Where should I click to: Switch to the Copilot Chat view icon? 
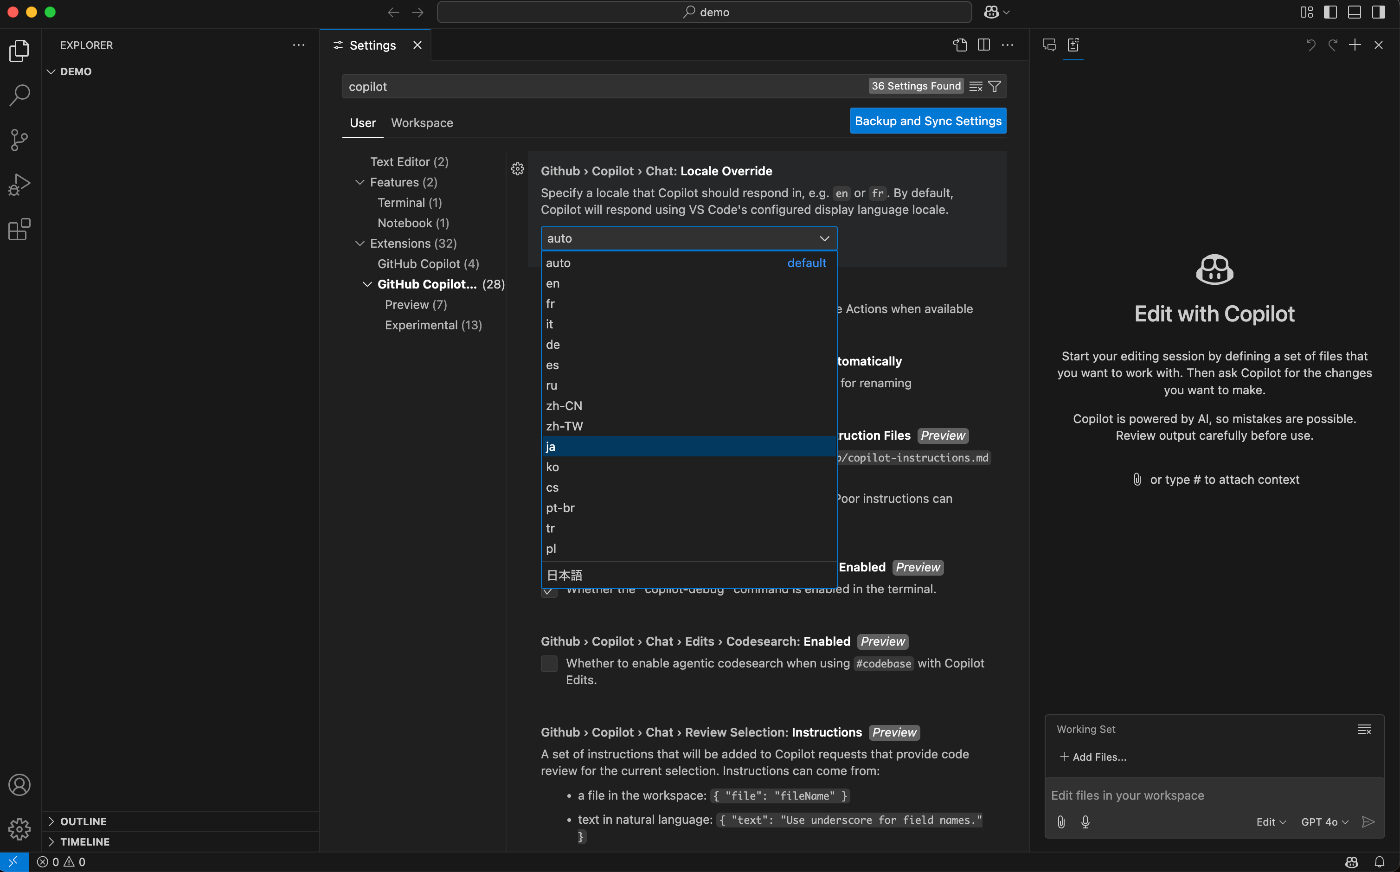tap(1049, 45)
